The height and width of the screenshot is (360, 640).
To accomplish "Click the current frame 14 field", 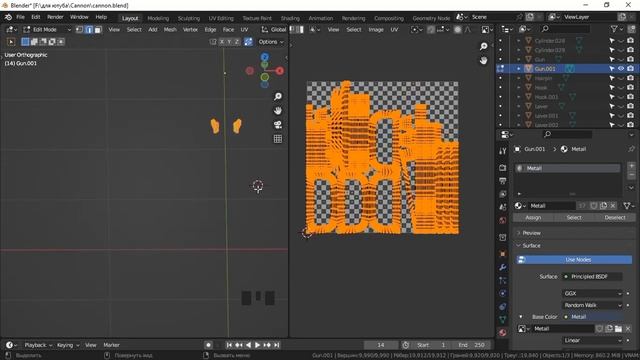I will click(x=380, y=345).
